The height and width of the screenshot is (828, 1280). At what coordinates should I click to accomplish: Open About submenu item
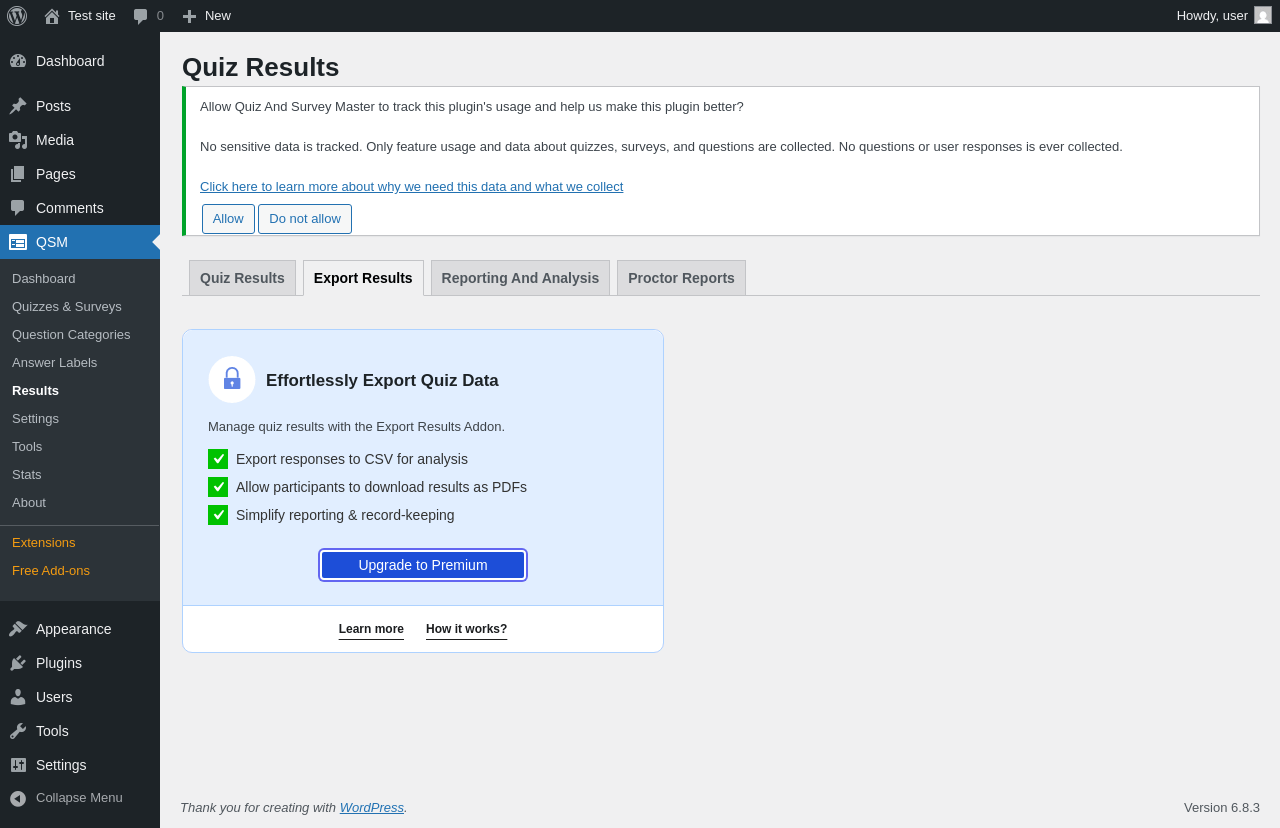[x=80, y=503]
